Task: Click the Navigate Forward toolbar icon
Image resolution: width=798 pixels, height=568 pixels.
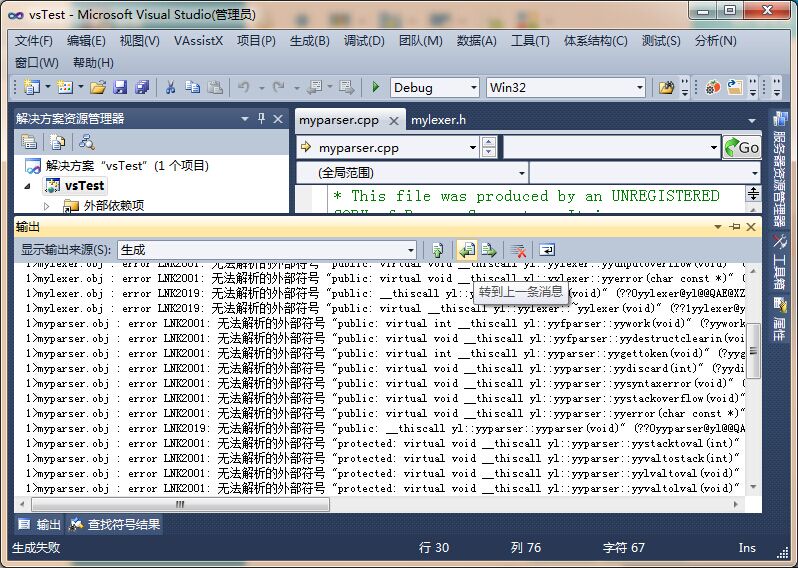Action: coord(347,88)
